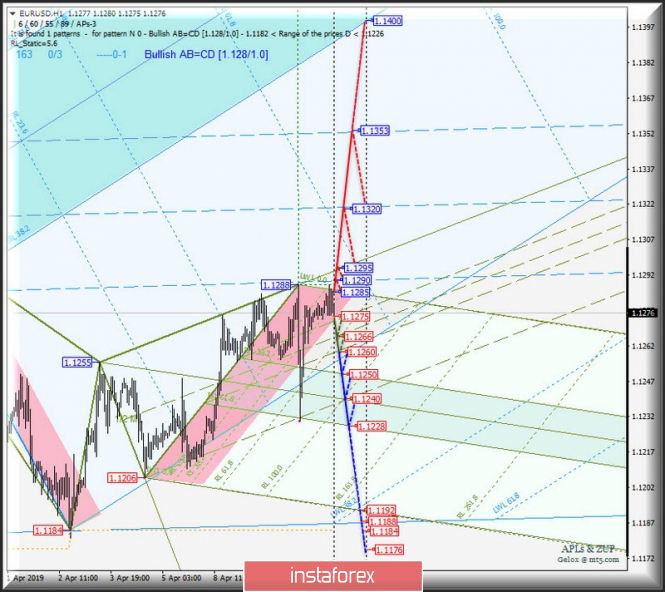The height and width of the screenshot is (592, 665).
Task: Select the red 1.1250 price label
Action: (x=363, y=375)
